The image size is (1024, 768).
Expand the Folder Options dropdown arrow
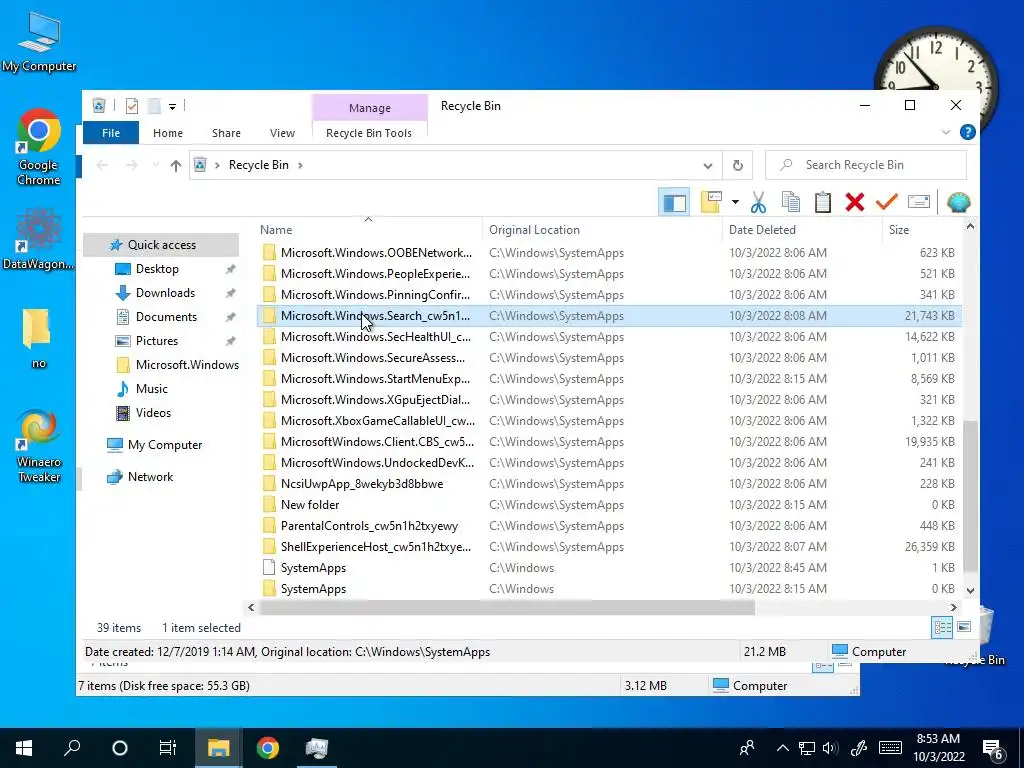735,202
